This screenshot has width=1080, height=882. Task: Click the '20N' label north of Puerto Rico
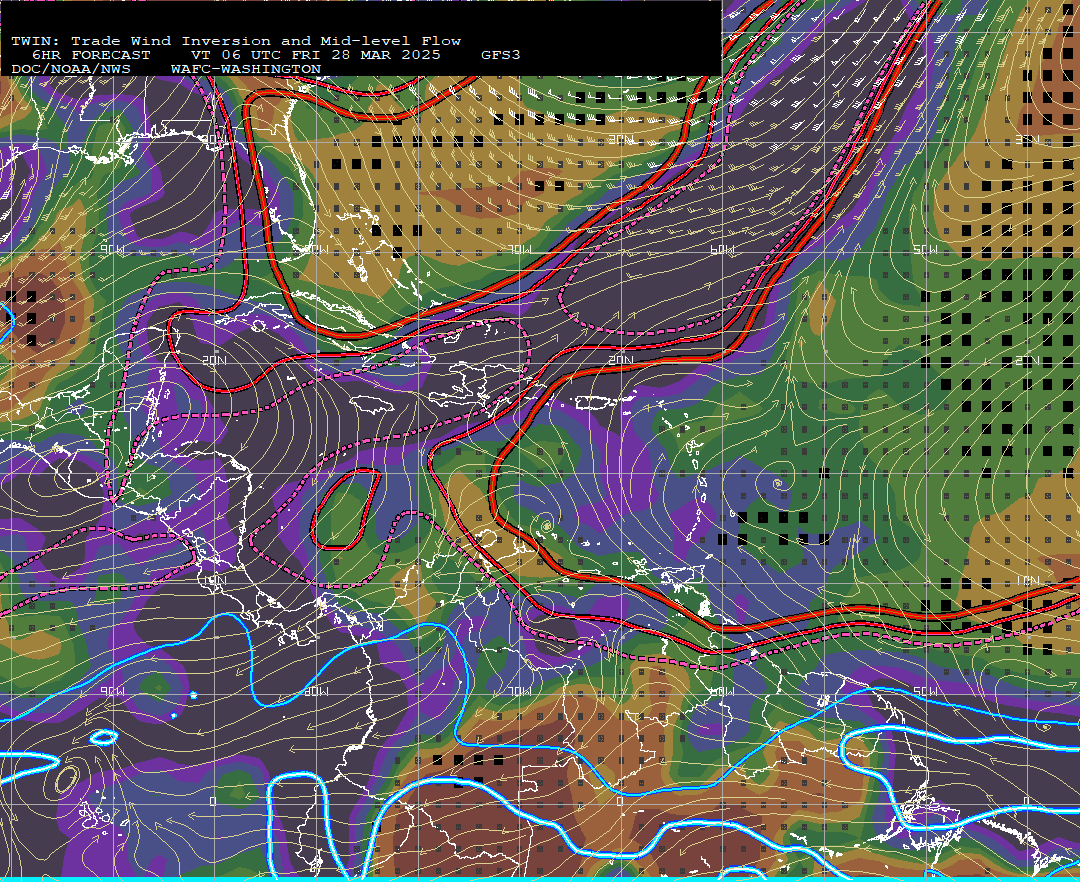(x=621, y=360)
